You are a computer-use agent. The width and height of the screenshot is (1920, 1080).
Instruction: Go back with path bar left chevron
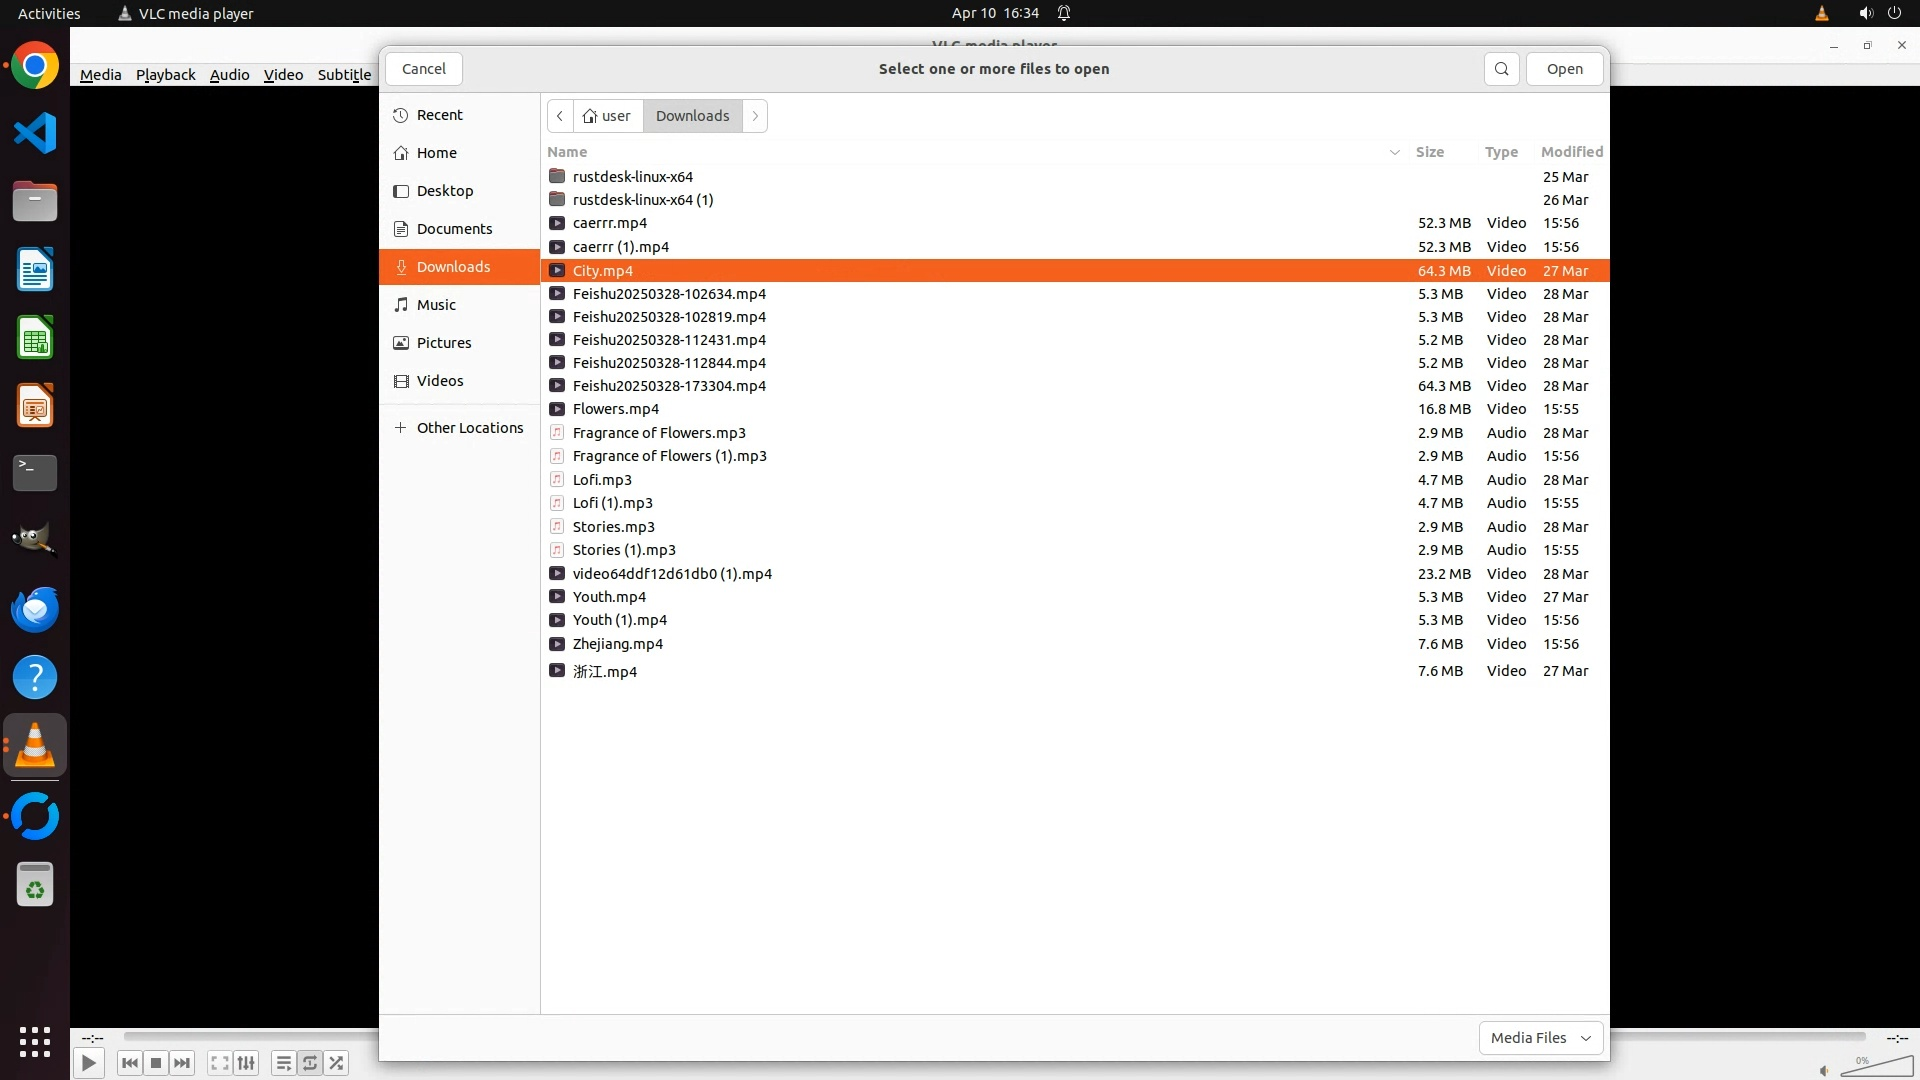[x=560, y=116]
